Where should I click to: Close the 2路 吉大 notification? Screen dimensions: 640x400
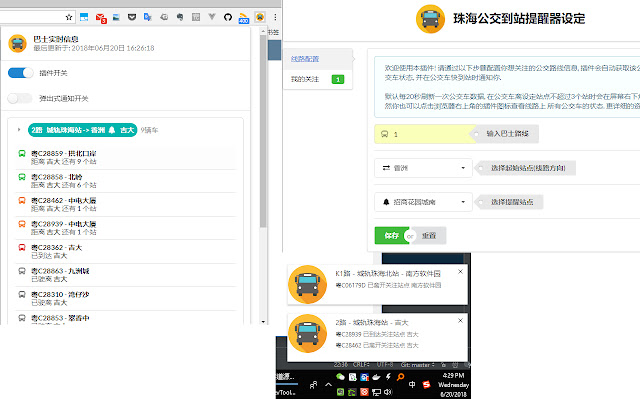[460, 320]
